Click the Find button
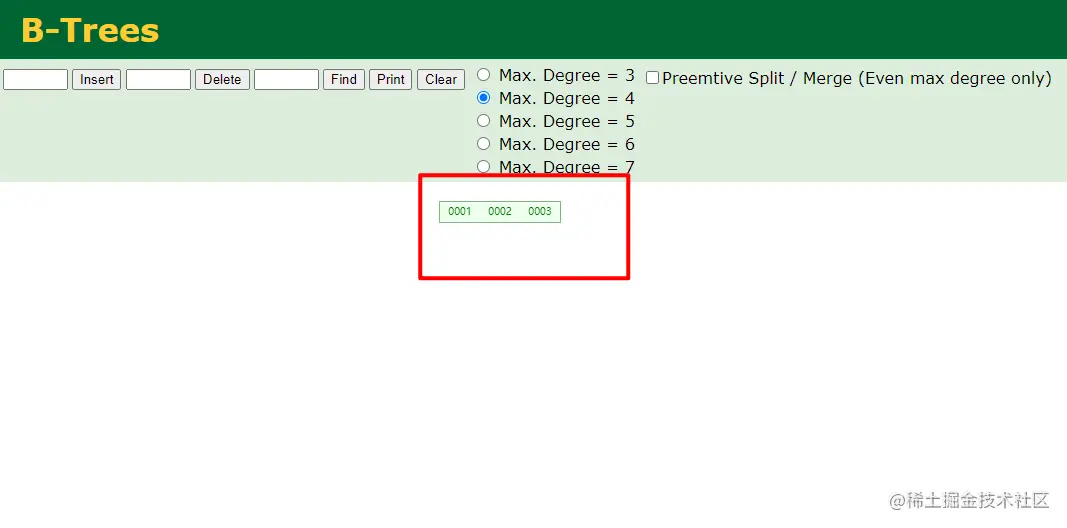Image resolution: width=1067 pixels, height=528 pixels. click(344, 80)
